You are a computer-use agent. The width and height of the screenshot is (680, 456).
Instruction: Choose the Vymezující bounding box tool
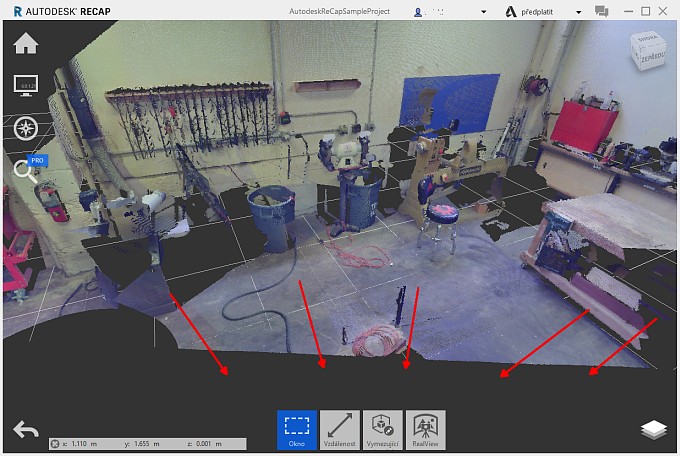(382, 429)
